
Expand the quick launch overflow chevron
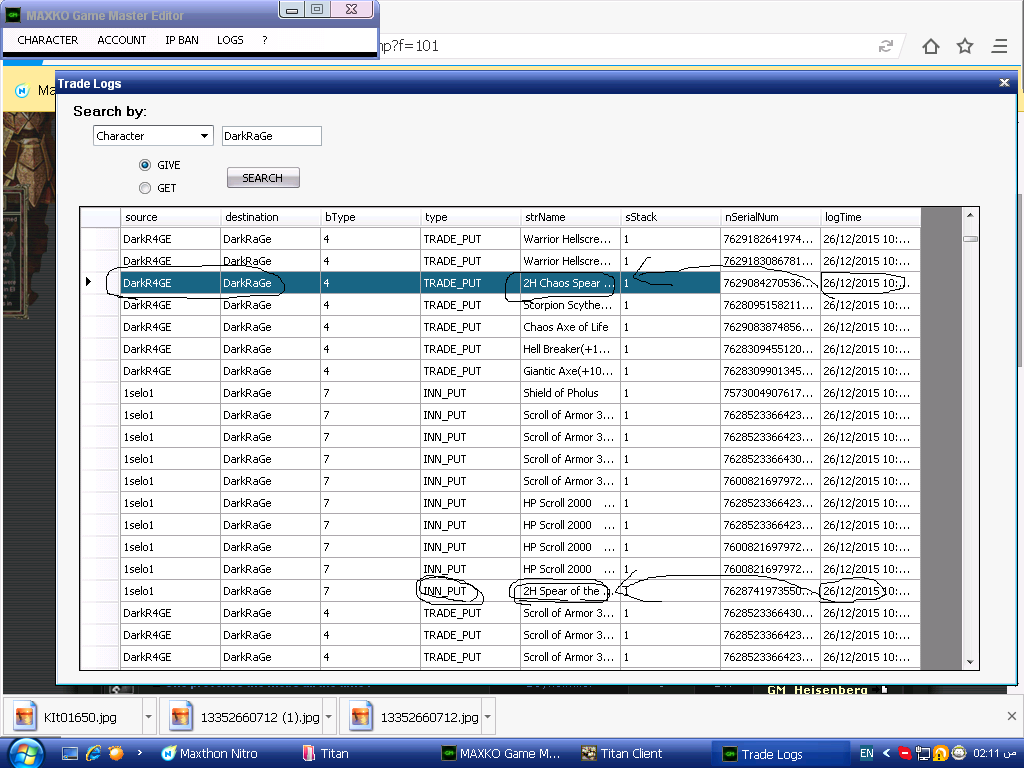[140, 753]
